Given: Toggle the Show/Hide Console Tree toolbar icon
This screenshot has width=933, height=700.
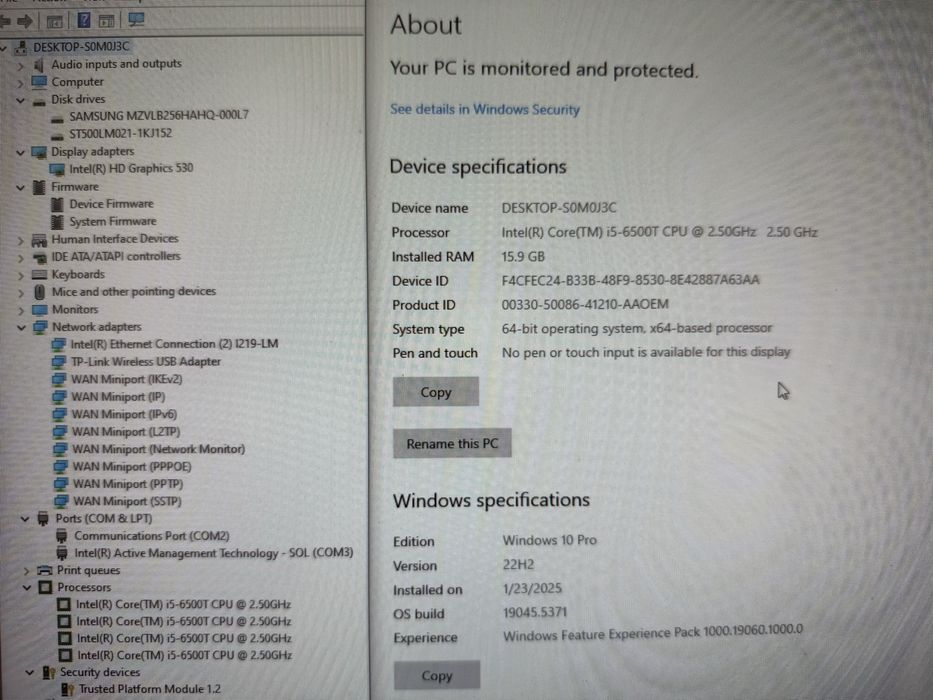Looking at the screenshot, I should [55, 22].
